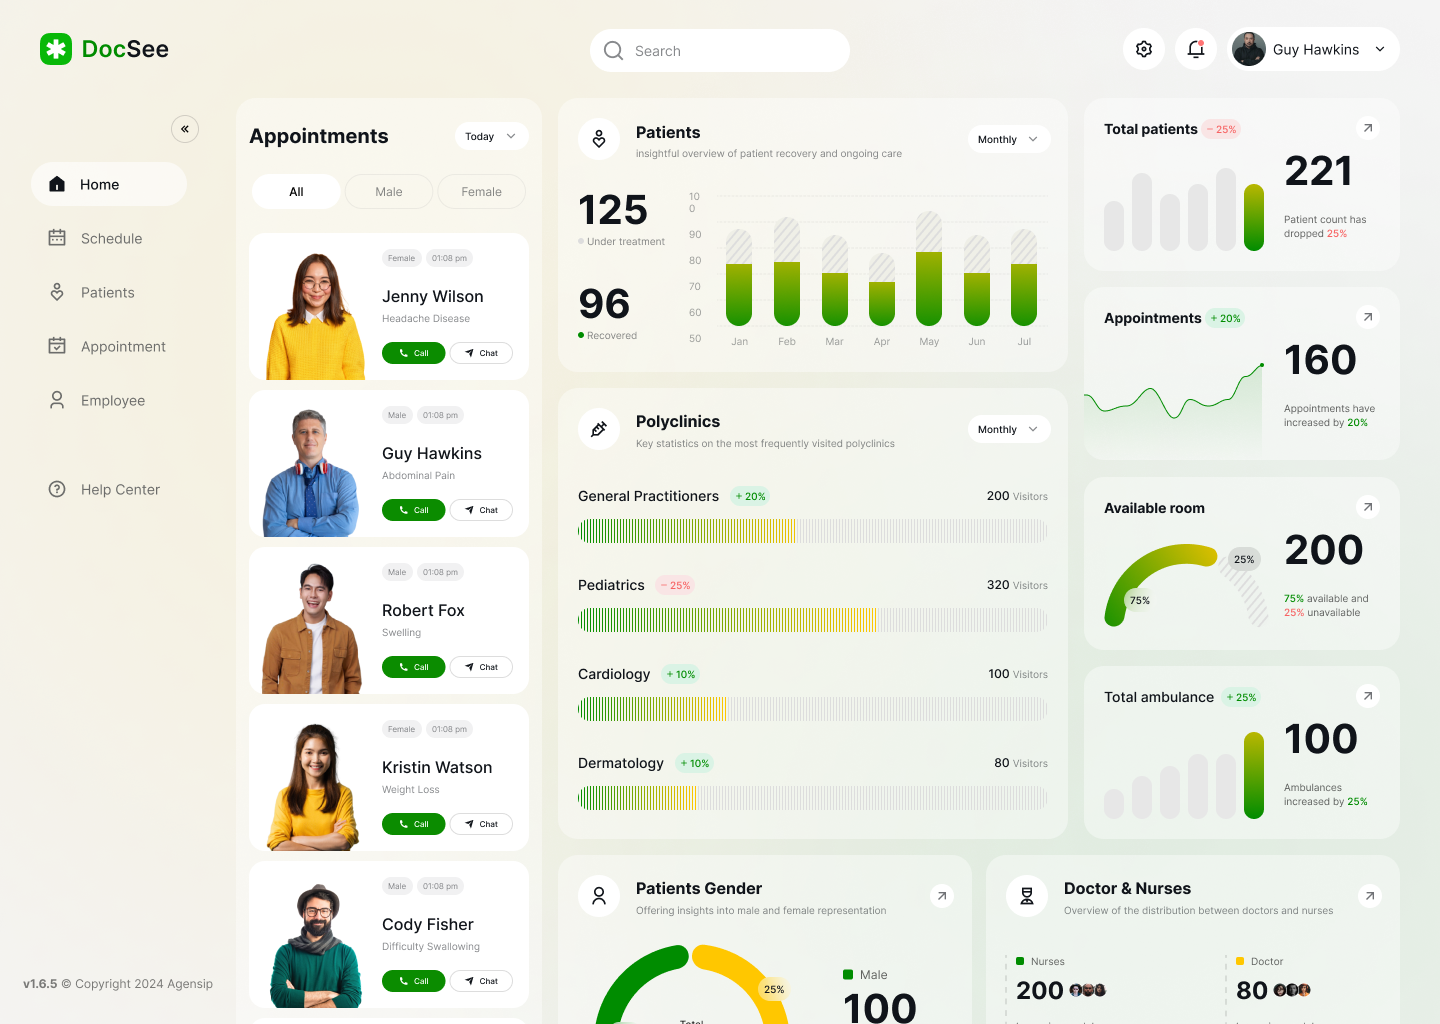Screen dimensions: 1440x1024
Task: Open Doctor & Nurses arrow icon
Action: 1370,896
